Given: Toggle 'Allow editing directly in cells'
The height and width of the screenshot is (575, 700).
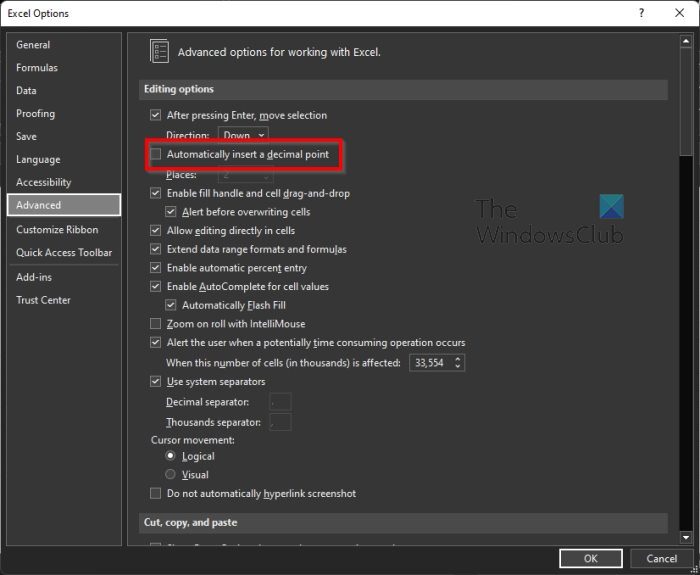Looking at the screenshot, I should click(x=155, y=230).
